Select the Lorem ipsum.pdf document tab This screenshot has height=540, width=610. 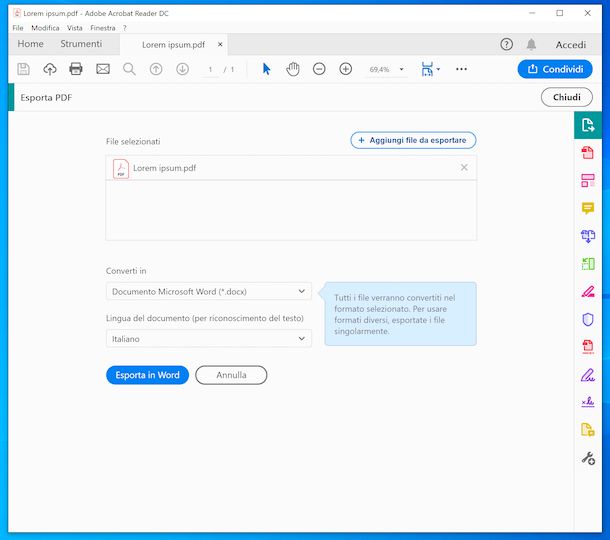174,45
